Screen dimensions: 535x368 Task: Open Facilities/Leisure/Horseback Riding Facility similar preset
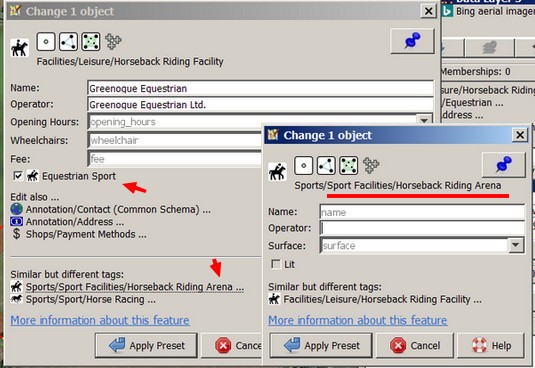pyautogui.click(x=382, y=299)
